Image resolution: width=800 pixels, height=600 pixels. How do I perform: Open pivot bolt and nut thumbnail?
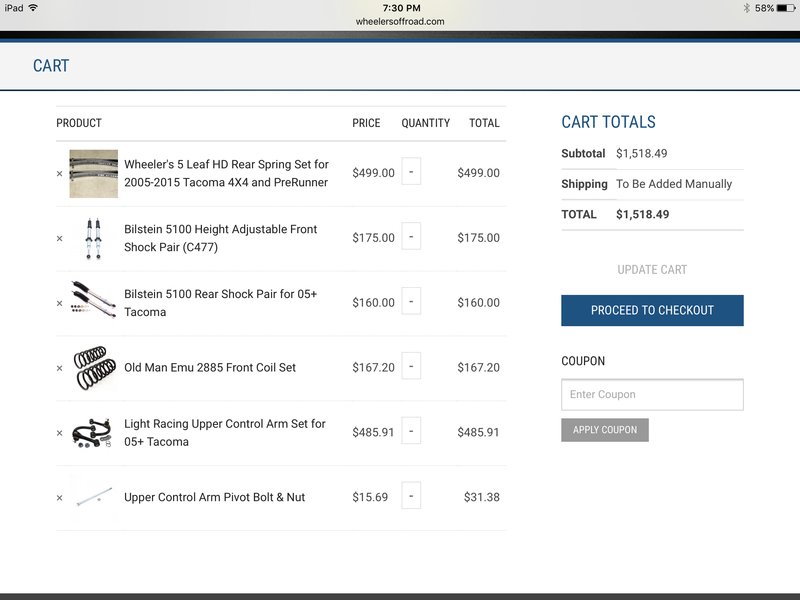pyautogui.click(x=93, y=497)
